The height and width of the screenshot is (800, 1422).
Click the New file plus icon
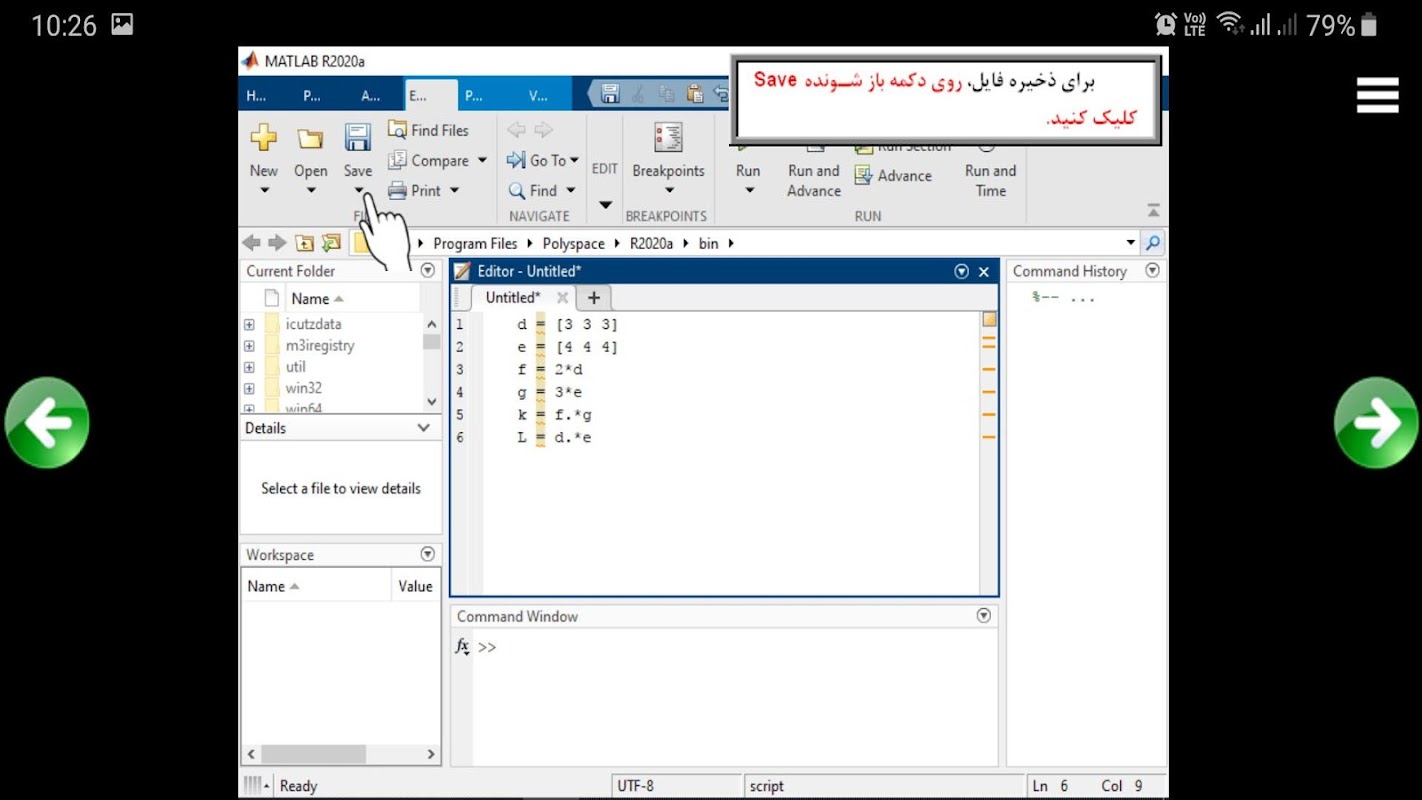click(263, 137)
